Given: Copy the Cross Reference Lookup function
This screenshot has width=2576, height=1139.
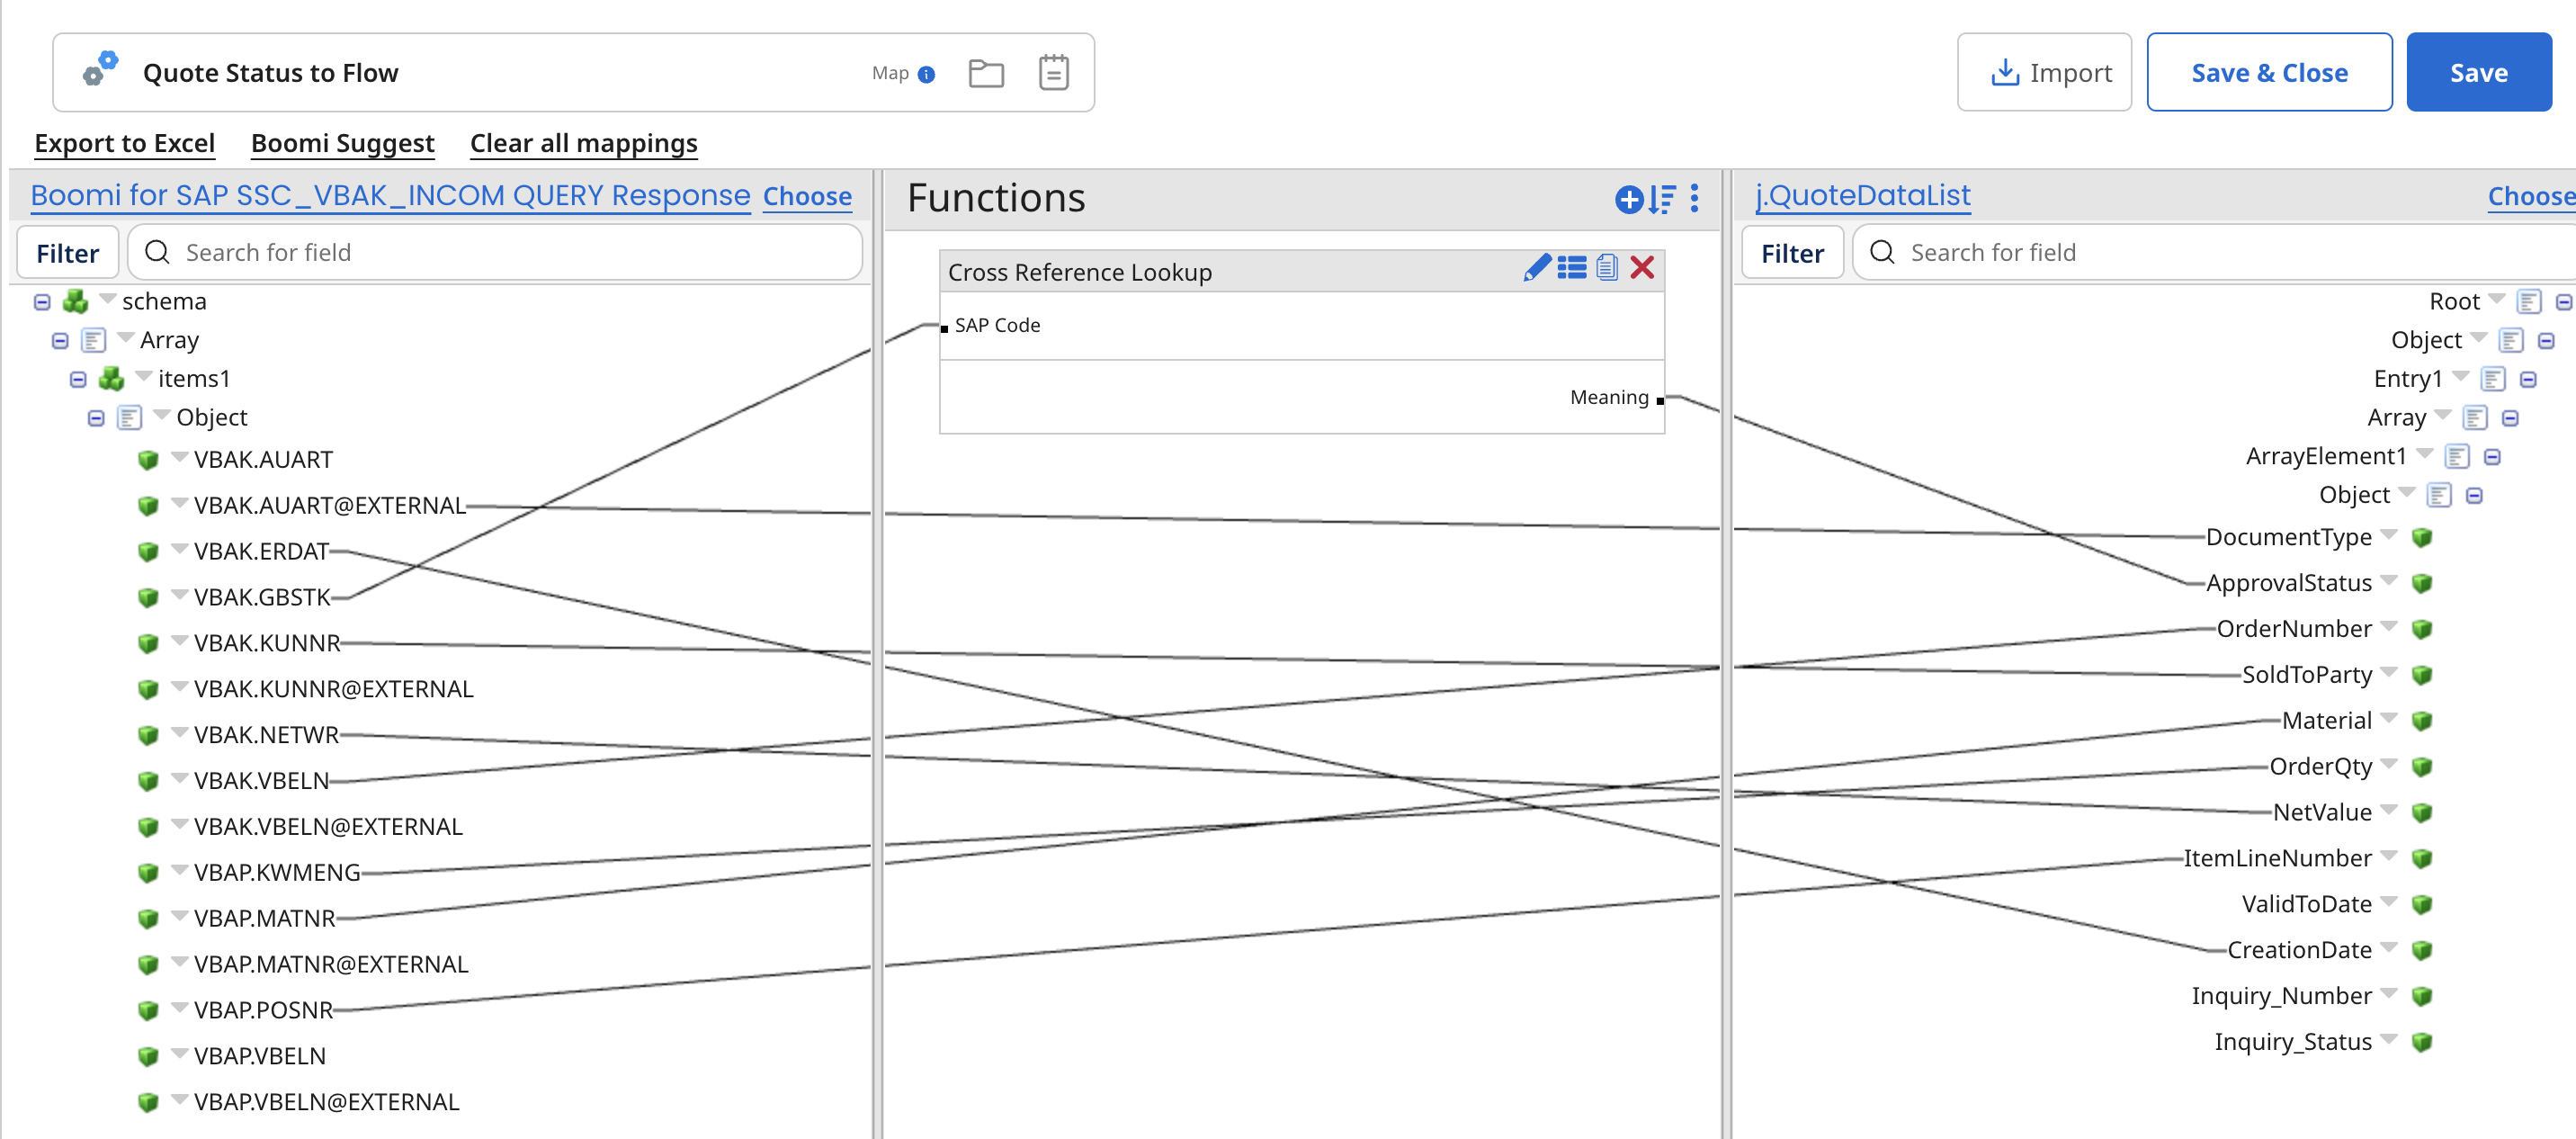Looking at the screenshot, I should tap(1607, 268).
